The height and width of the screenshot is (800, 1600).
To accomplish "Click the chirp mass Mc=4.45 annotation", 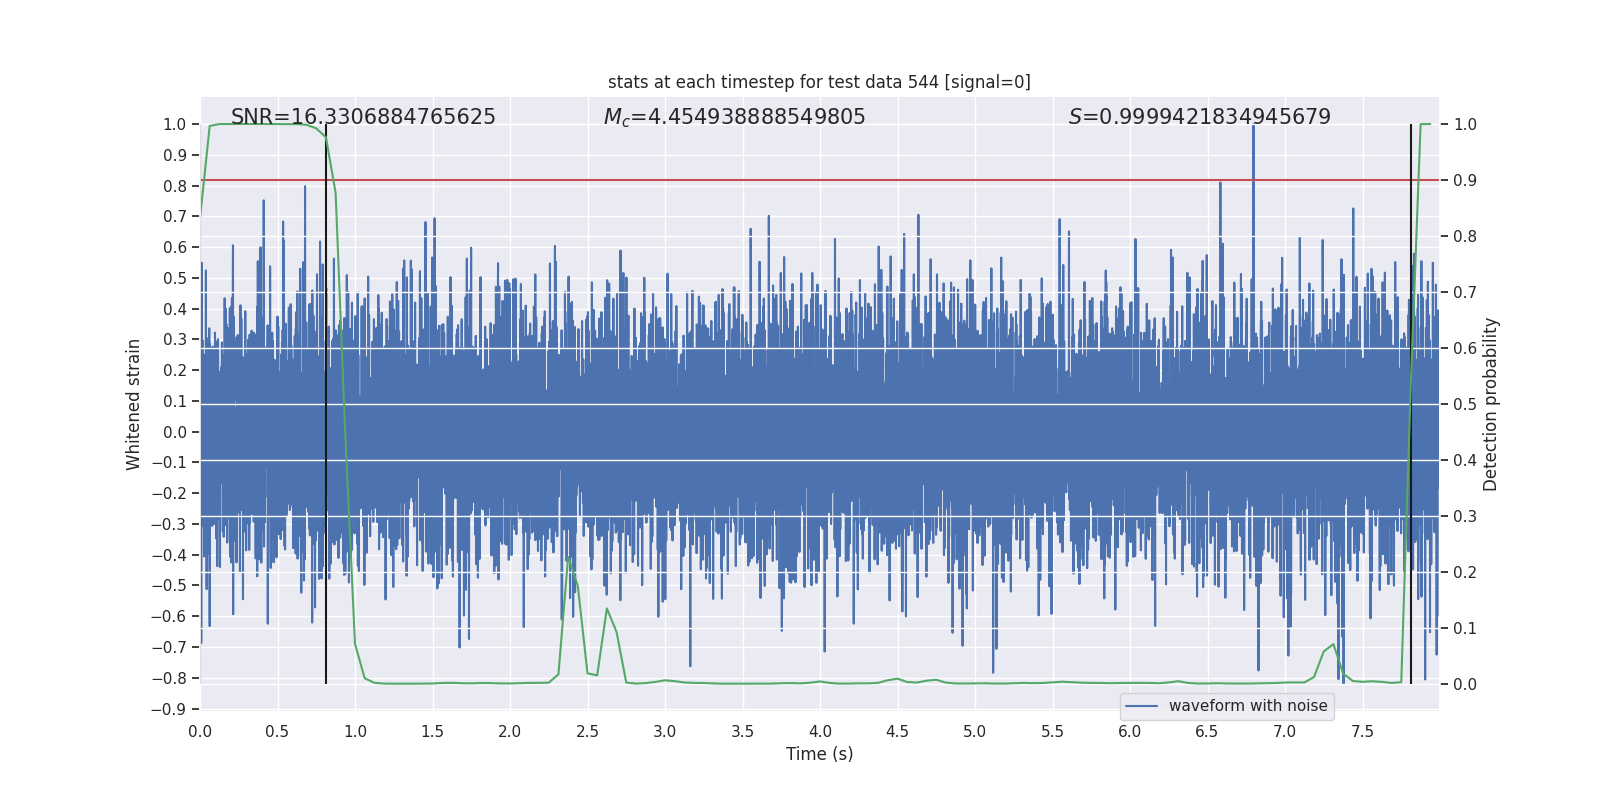I will [734, 117].
